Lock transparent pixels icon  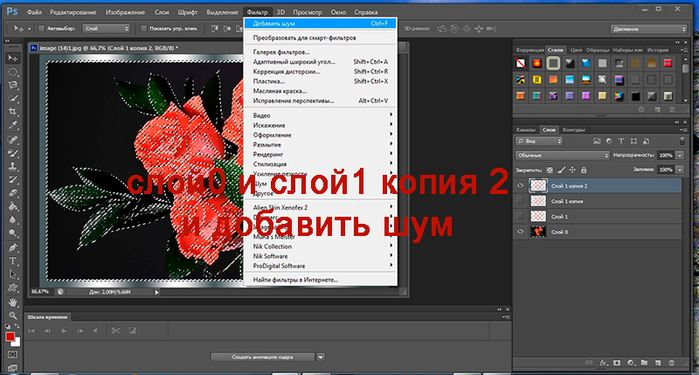550,170
